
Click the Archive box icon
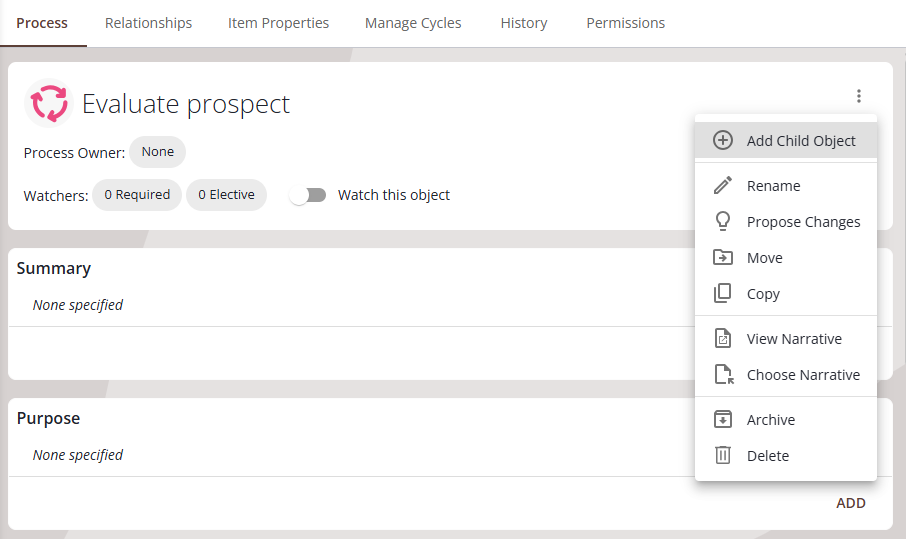723,420
